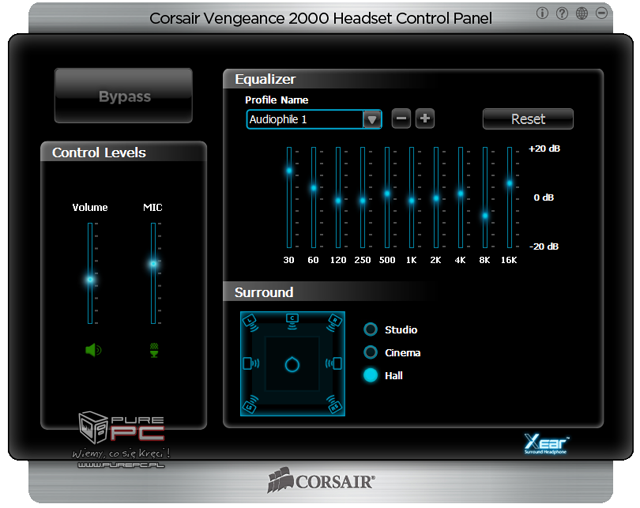
Task: Click the Control Levels section header
Action: (99, 153)
